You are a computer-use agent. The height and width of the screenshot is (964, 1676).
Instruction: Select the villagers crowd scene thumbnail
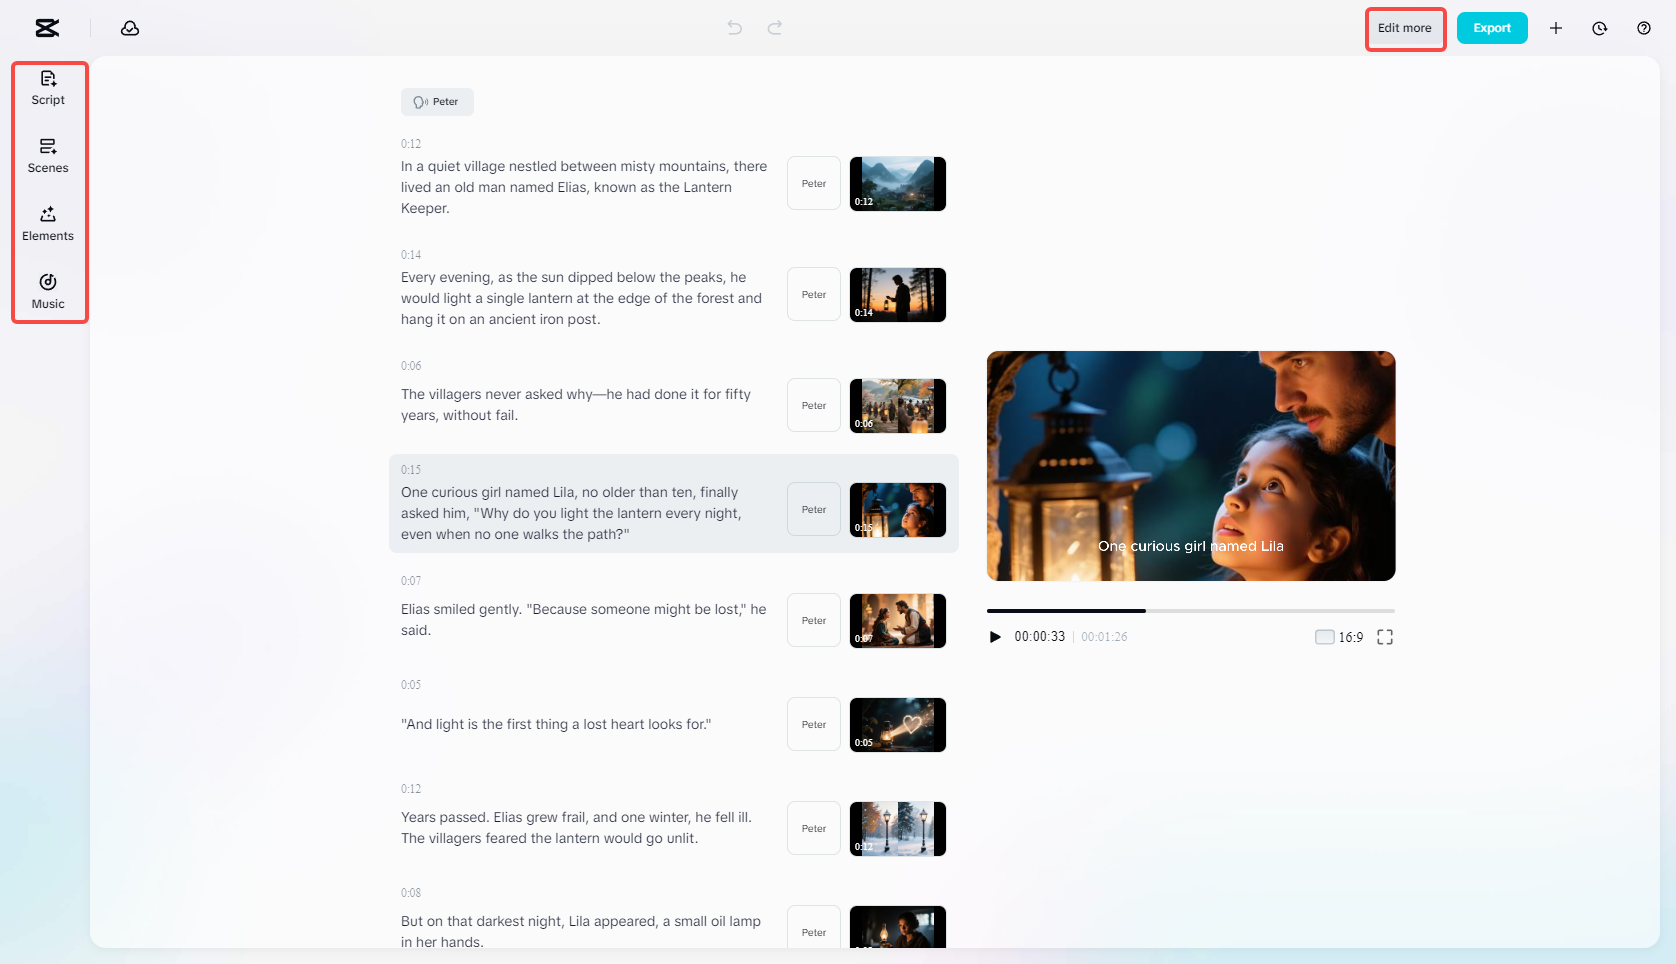898,406
